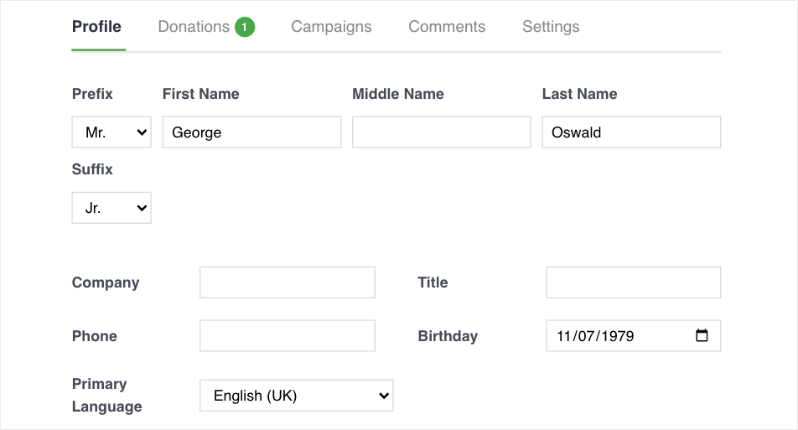
Task: Click the Middle Name label
Action: [398, 94]
